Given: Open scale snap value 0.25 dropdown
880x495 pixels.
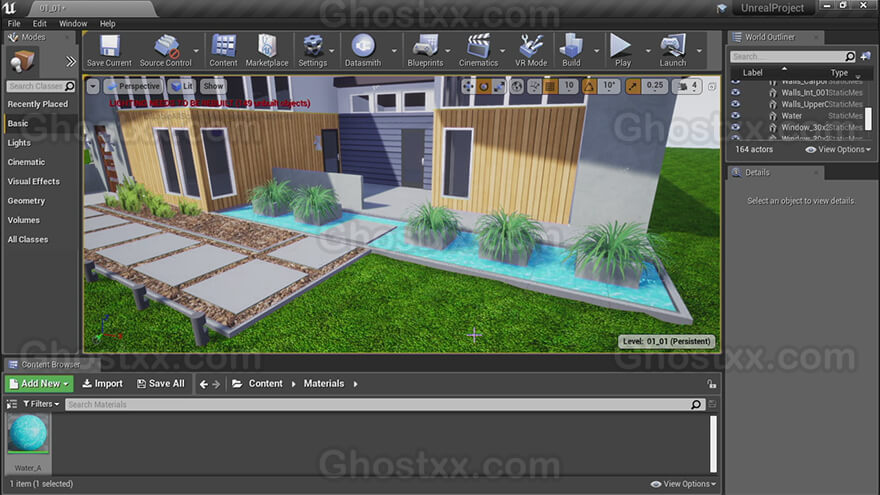Looking at the screenshot, I should (654, 86).
